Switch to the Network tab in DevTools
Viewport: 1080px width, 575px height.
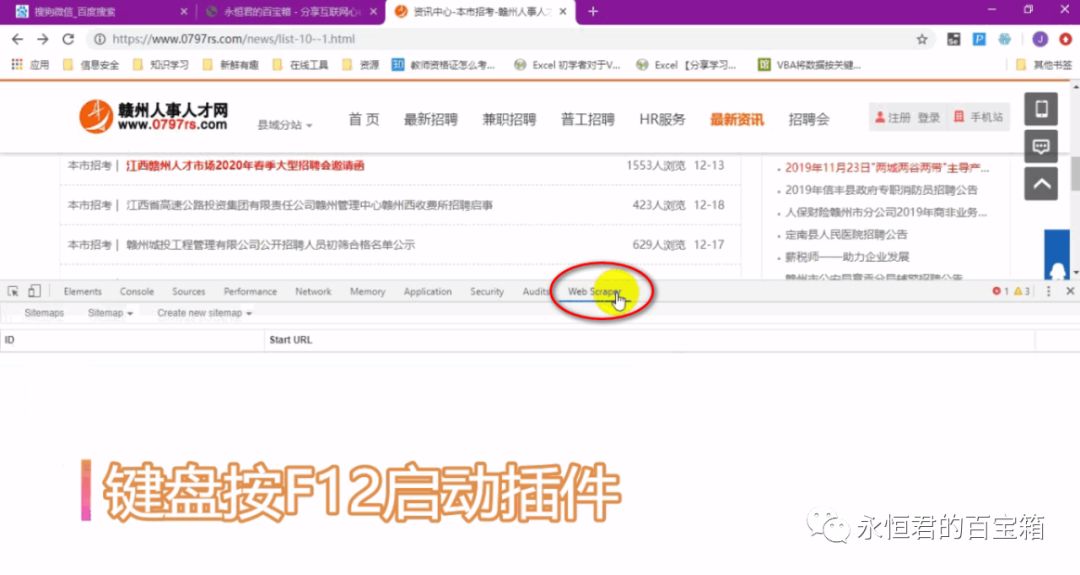point(313,291)
